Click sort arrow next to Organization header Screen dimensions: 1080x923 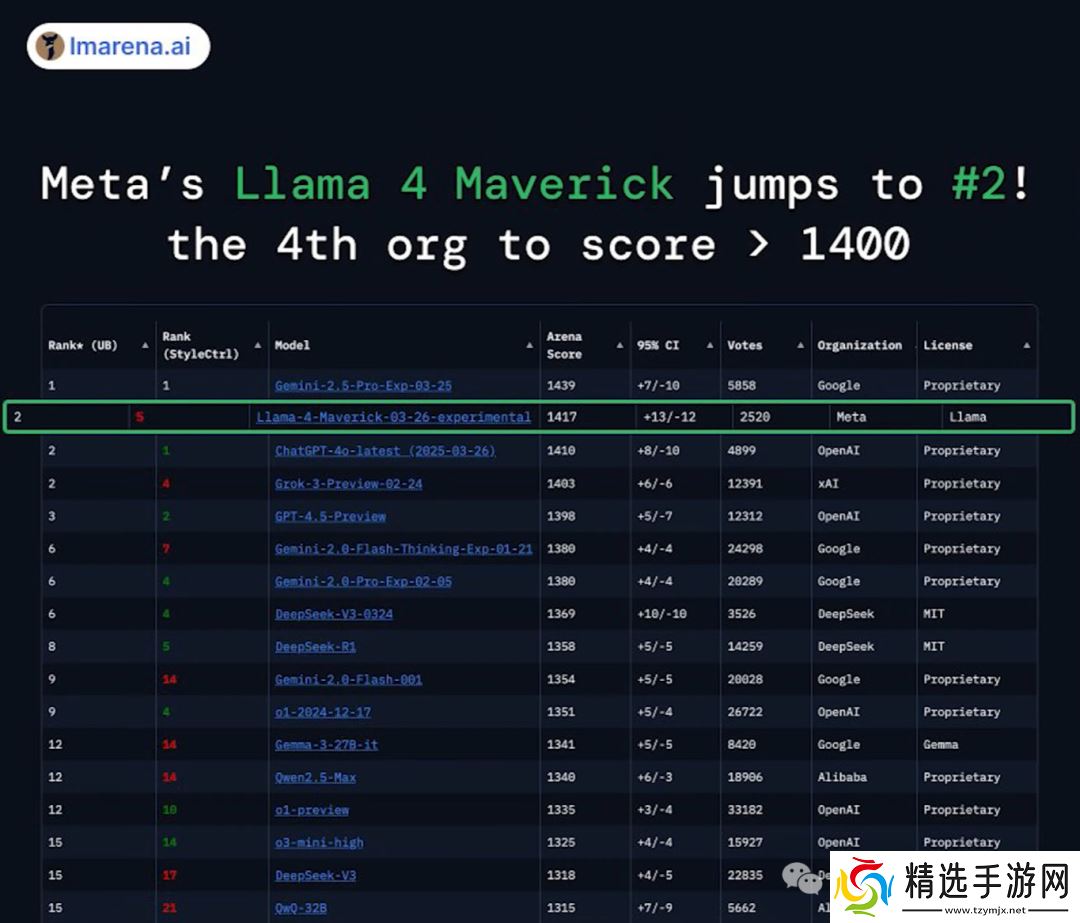pos(909,345)
